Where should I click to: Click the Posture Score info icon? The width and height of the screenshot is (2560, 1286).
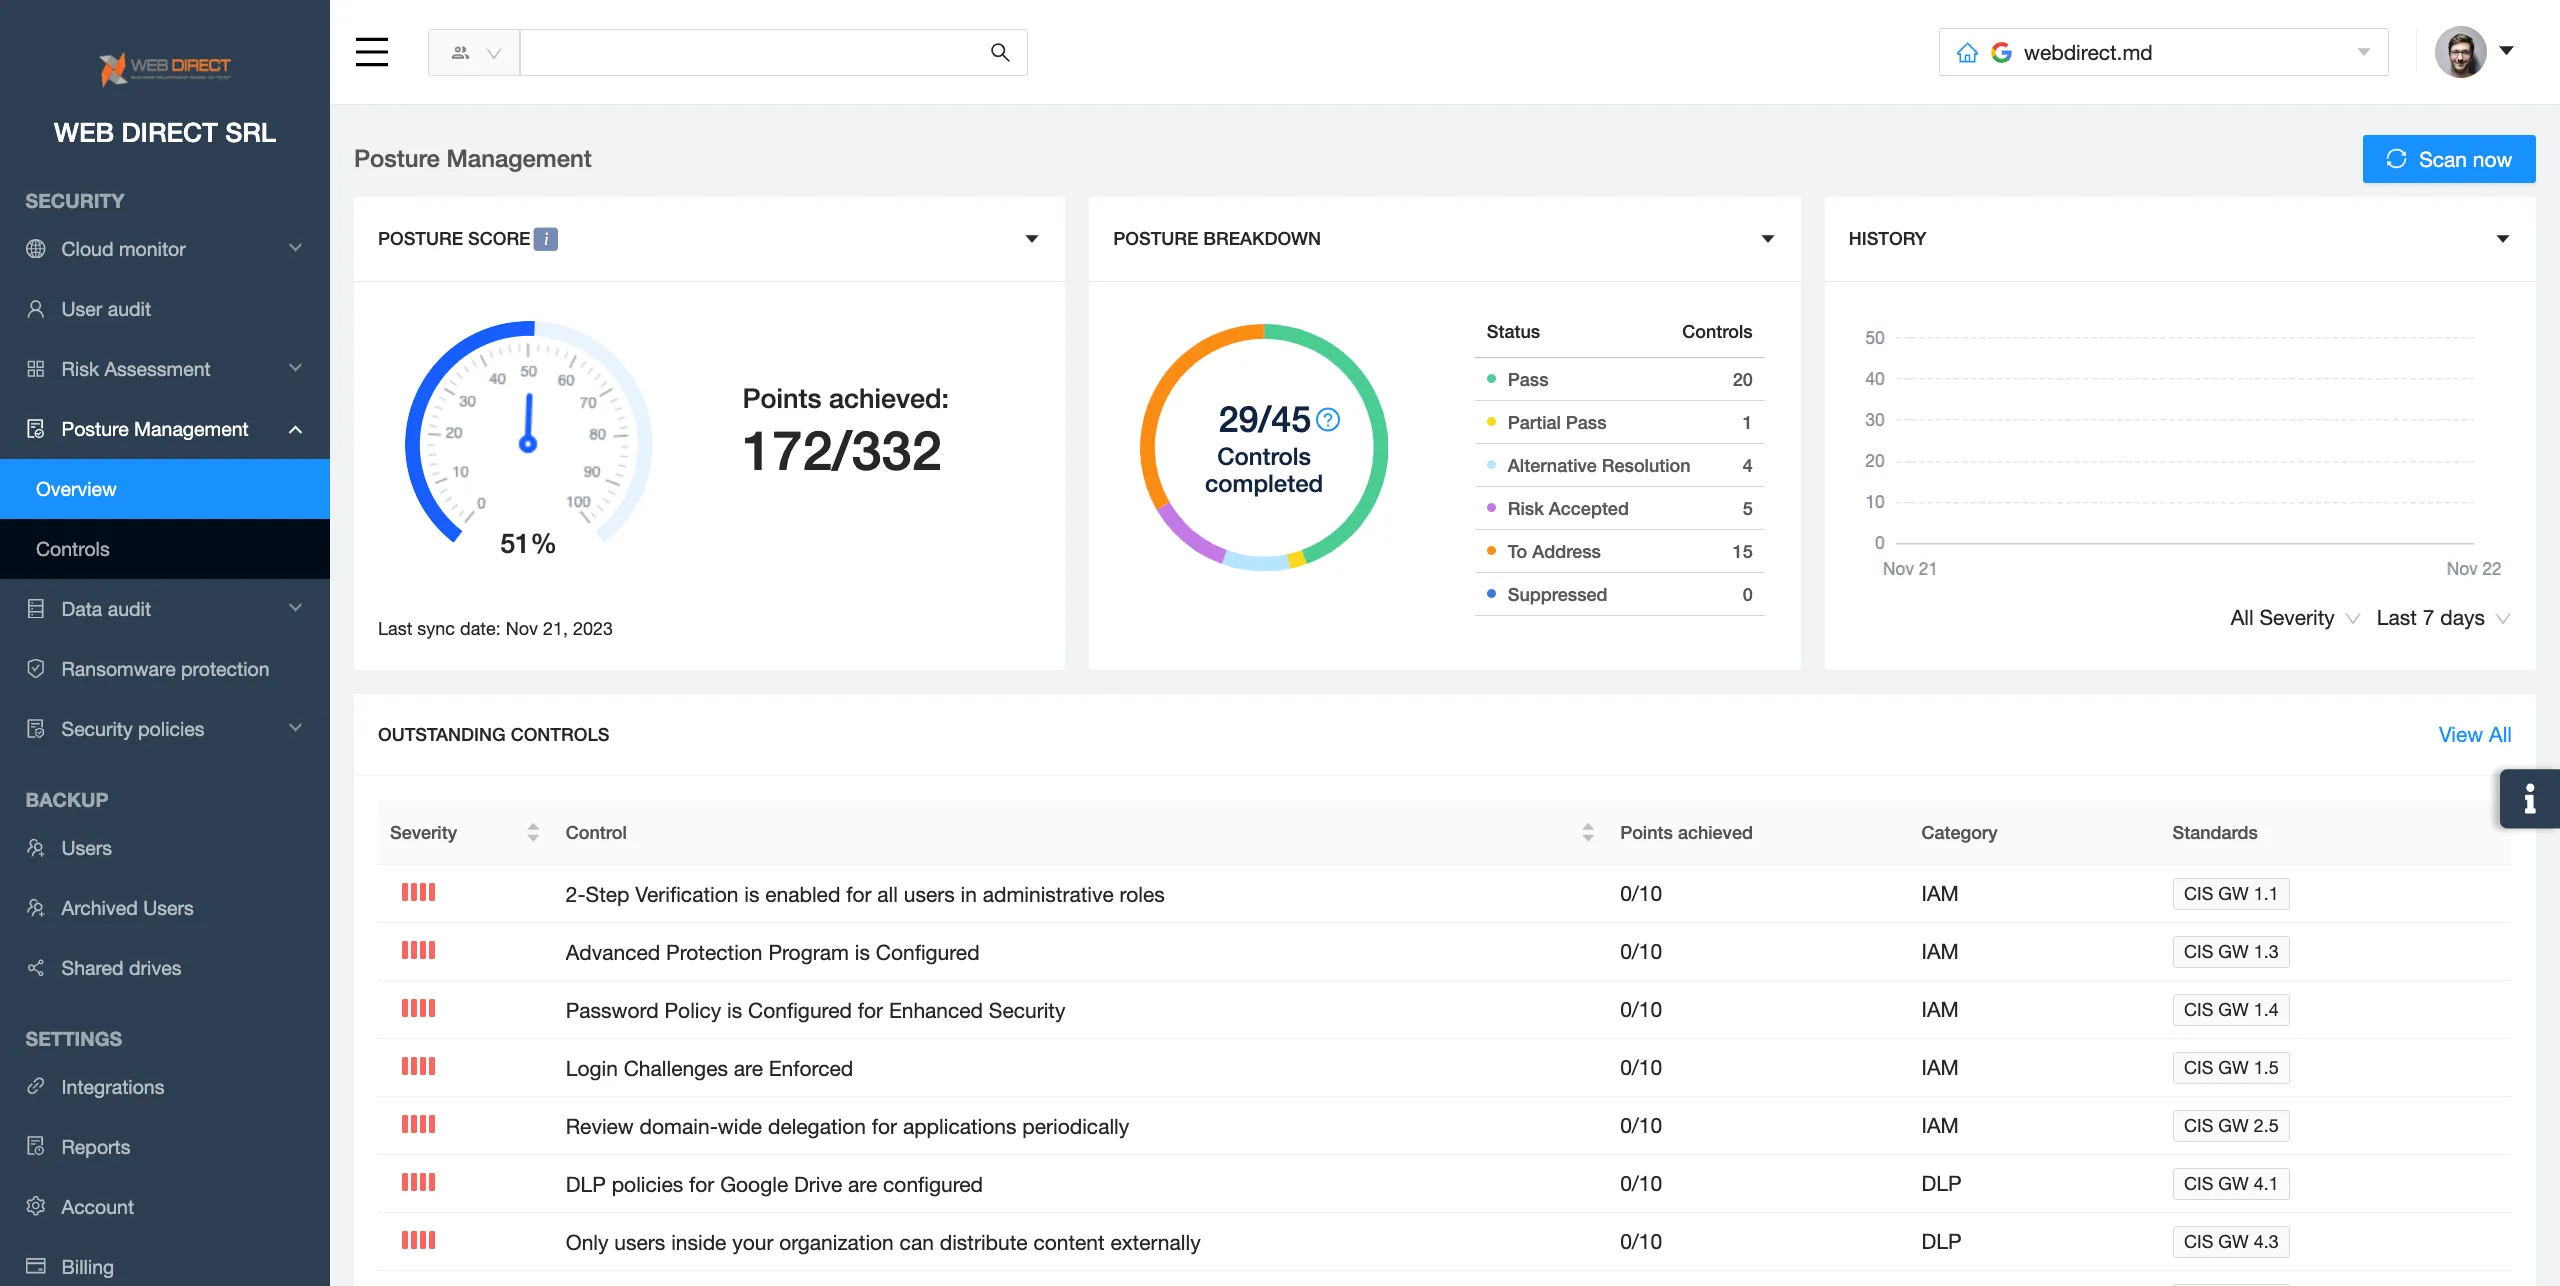(x=545, y=239)
